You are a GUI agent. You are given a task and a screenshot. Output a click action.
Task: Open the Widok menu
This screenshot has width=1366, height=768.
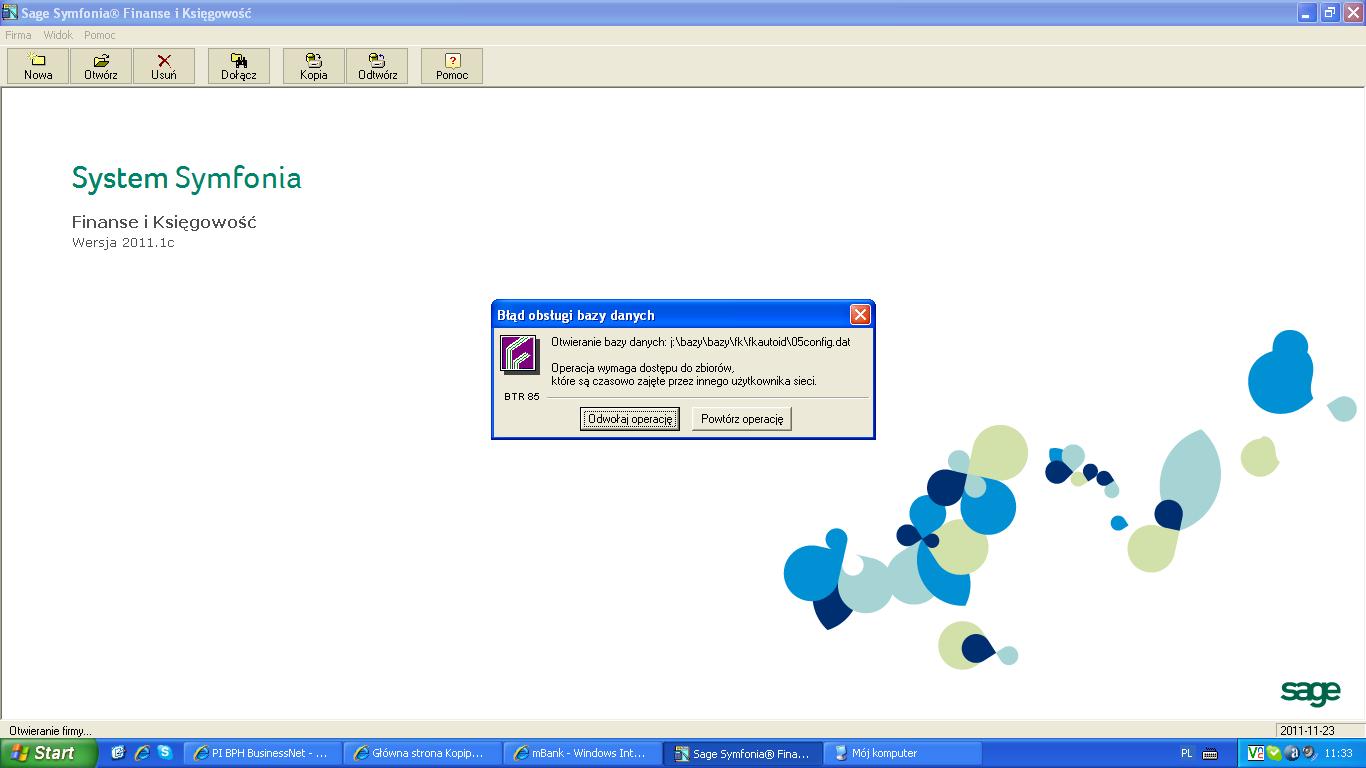[x=58, y=35]
